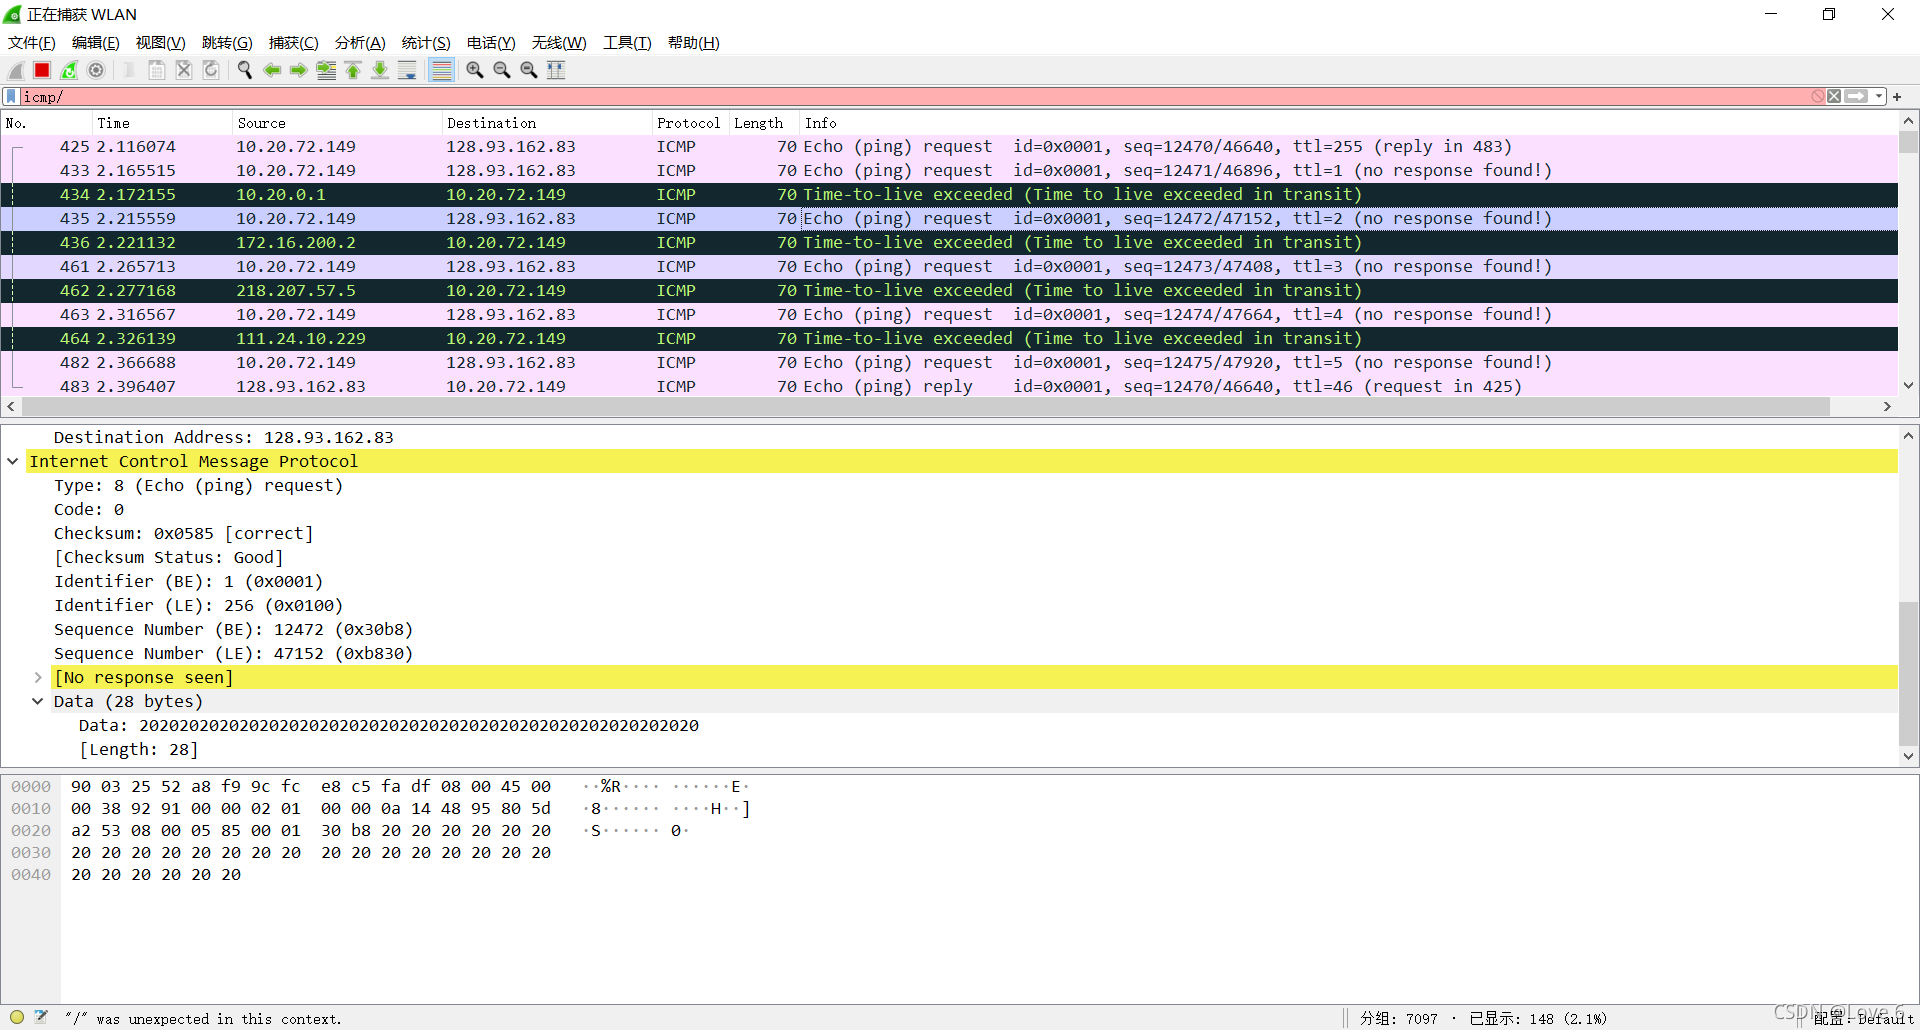Zoom in on packet text
Image resolution: width=1920 pixels, height=1030 pixels.
(475, 70)
